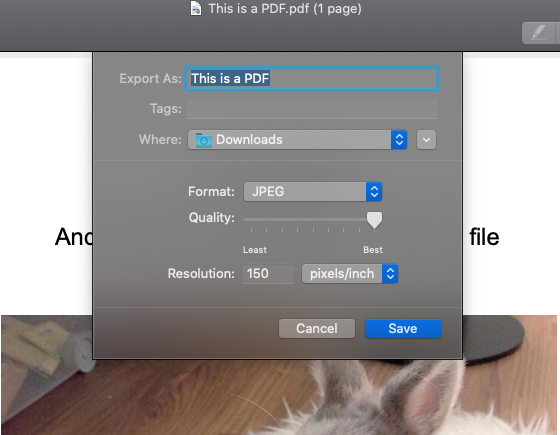Click the window title This is a PDF.pdf
Viewport: 560px width, 435px height.
[x=285, y=9]
